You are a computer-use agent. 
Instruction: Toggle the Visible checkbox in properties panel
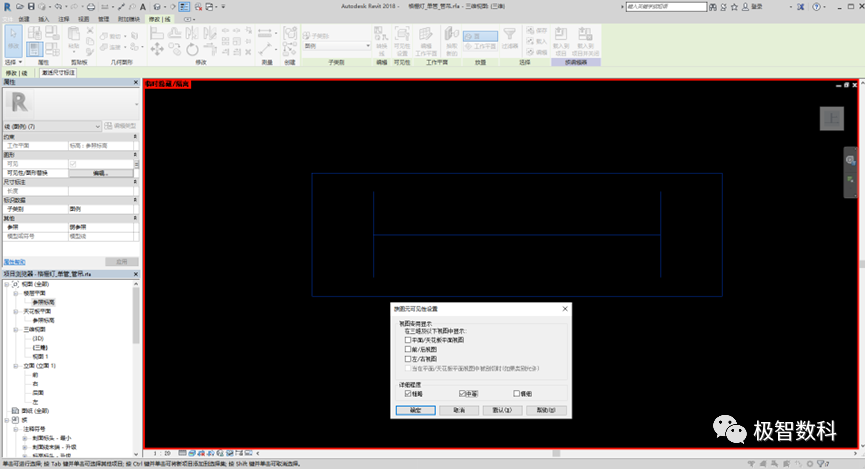(73, 164)
